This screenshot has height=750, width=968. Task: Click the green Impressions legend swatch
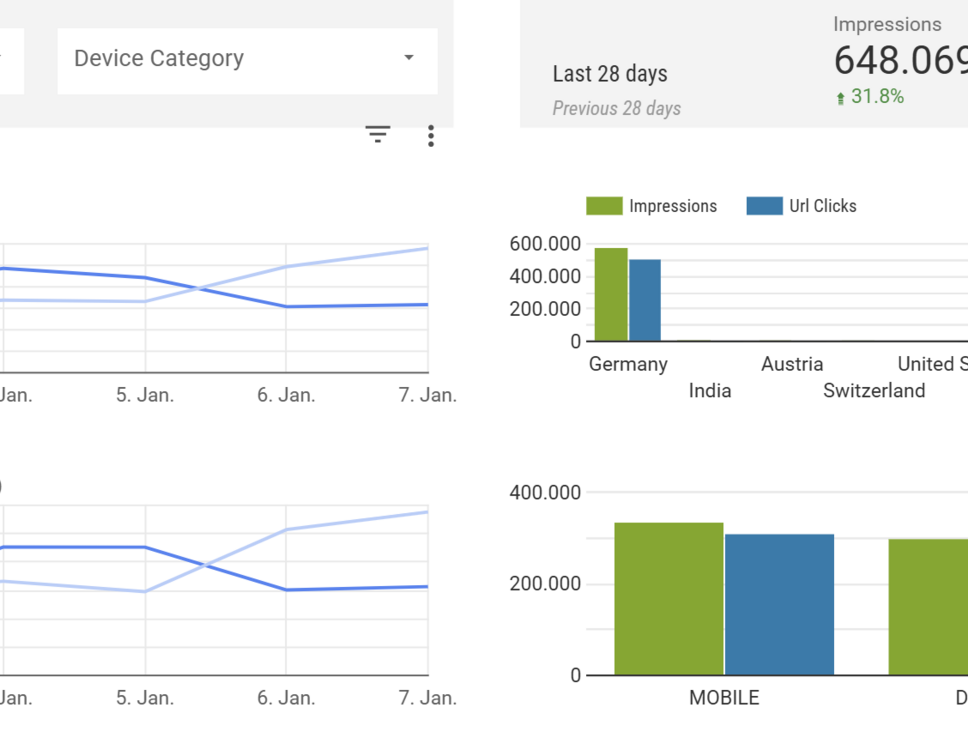(x=604, y=206)
